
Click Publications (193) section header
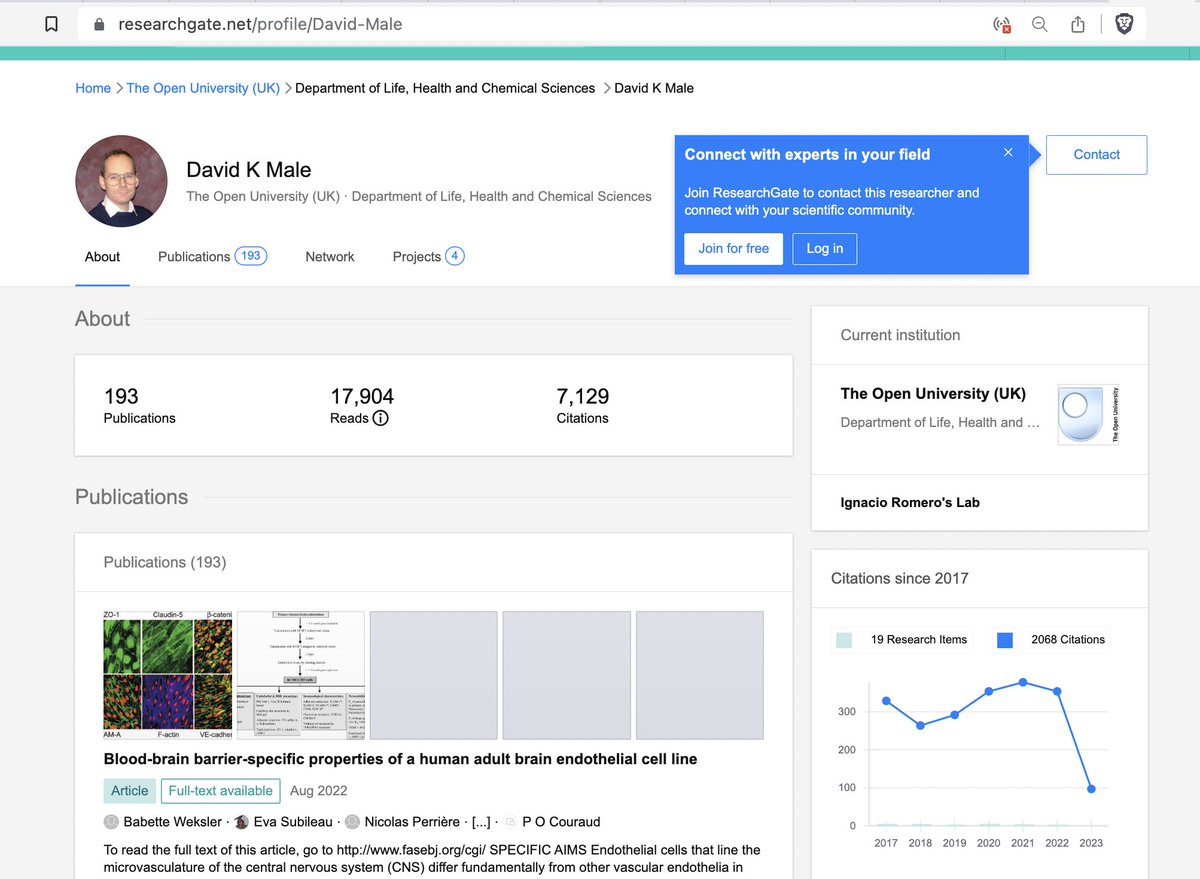click(x=165, y=562)
